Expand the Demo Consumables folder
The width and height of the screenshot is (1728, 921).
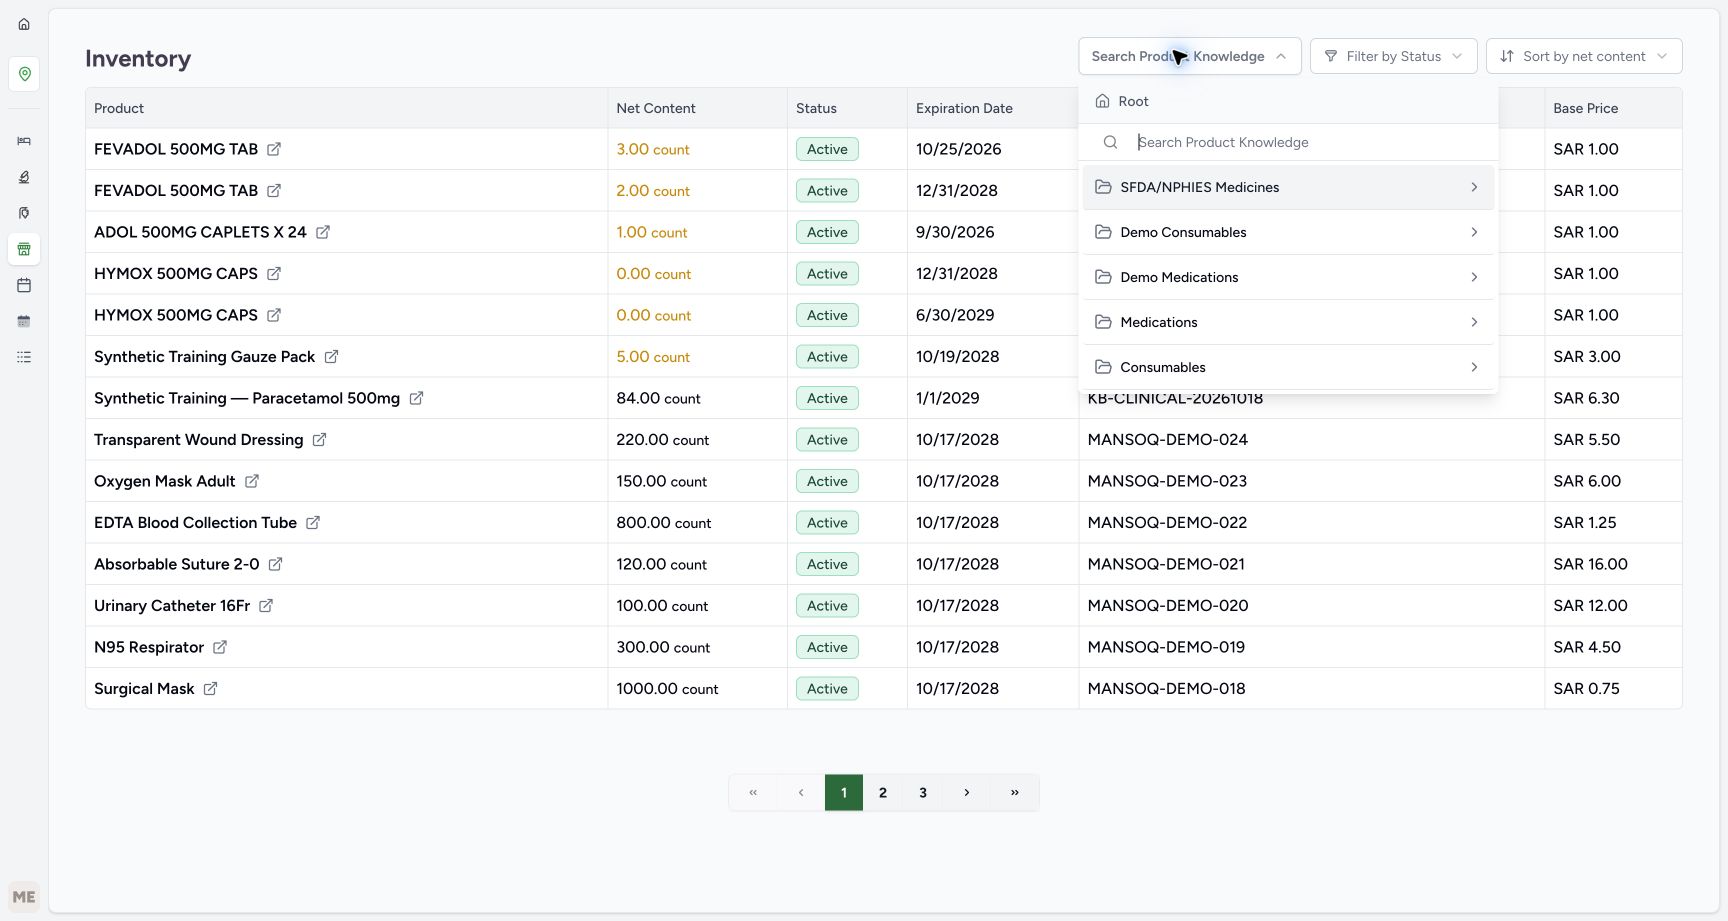[1288, 232]
